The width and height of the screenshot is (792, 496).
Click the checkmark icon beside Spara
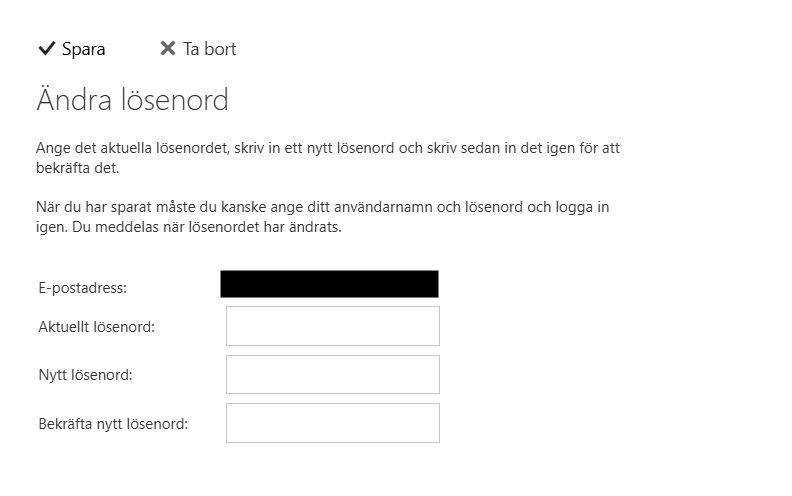tap(46, 48)
